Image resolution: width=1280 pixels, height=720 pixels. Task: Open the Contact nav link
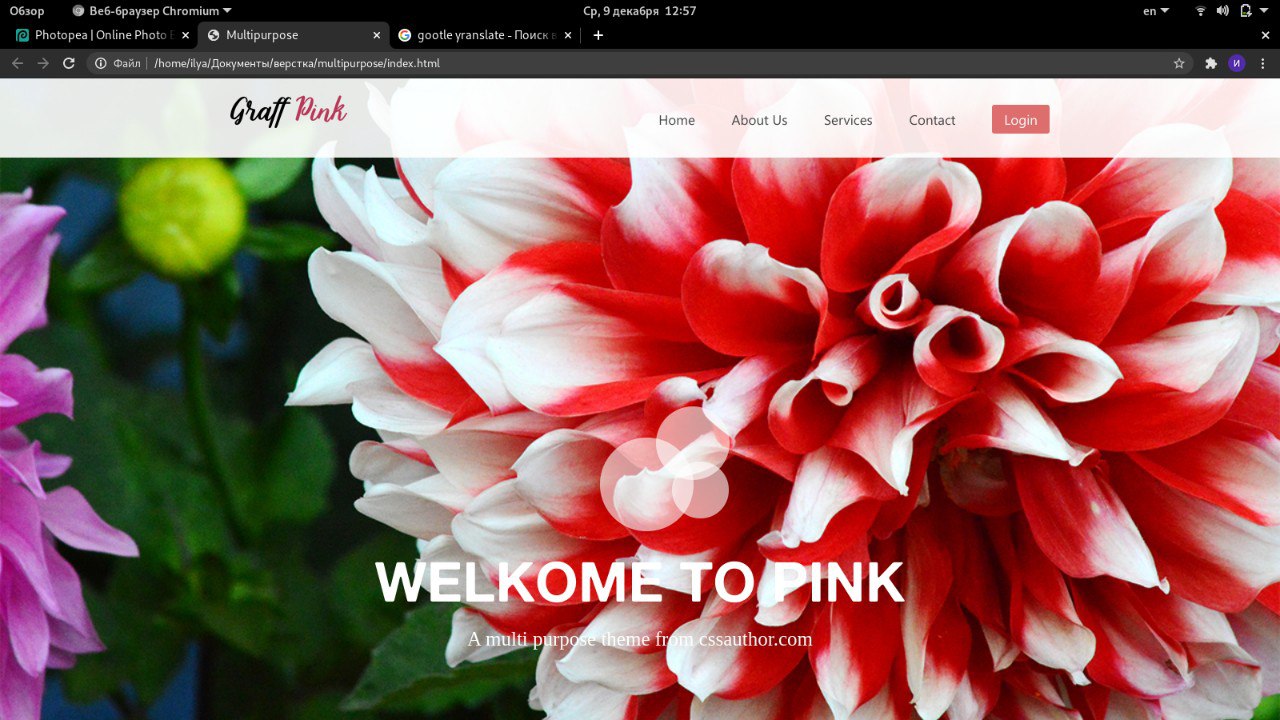point(932,120)
